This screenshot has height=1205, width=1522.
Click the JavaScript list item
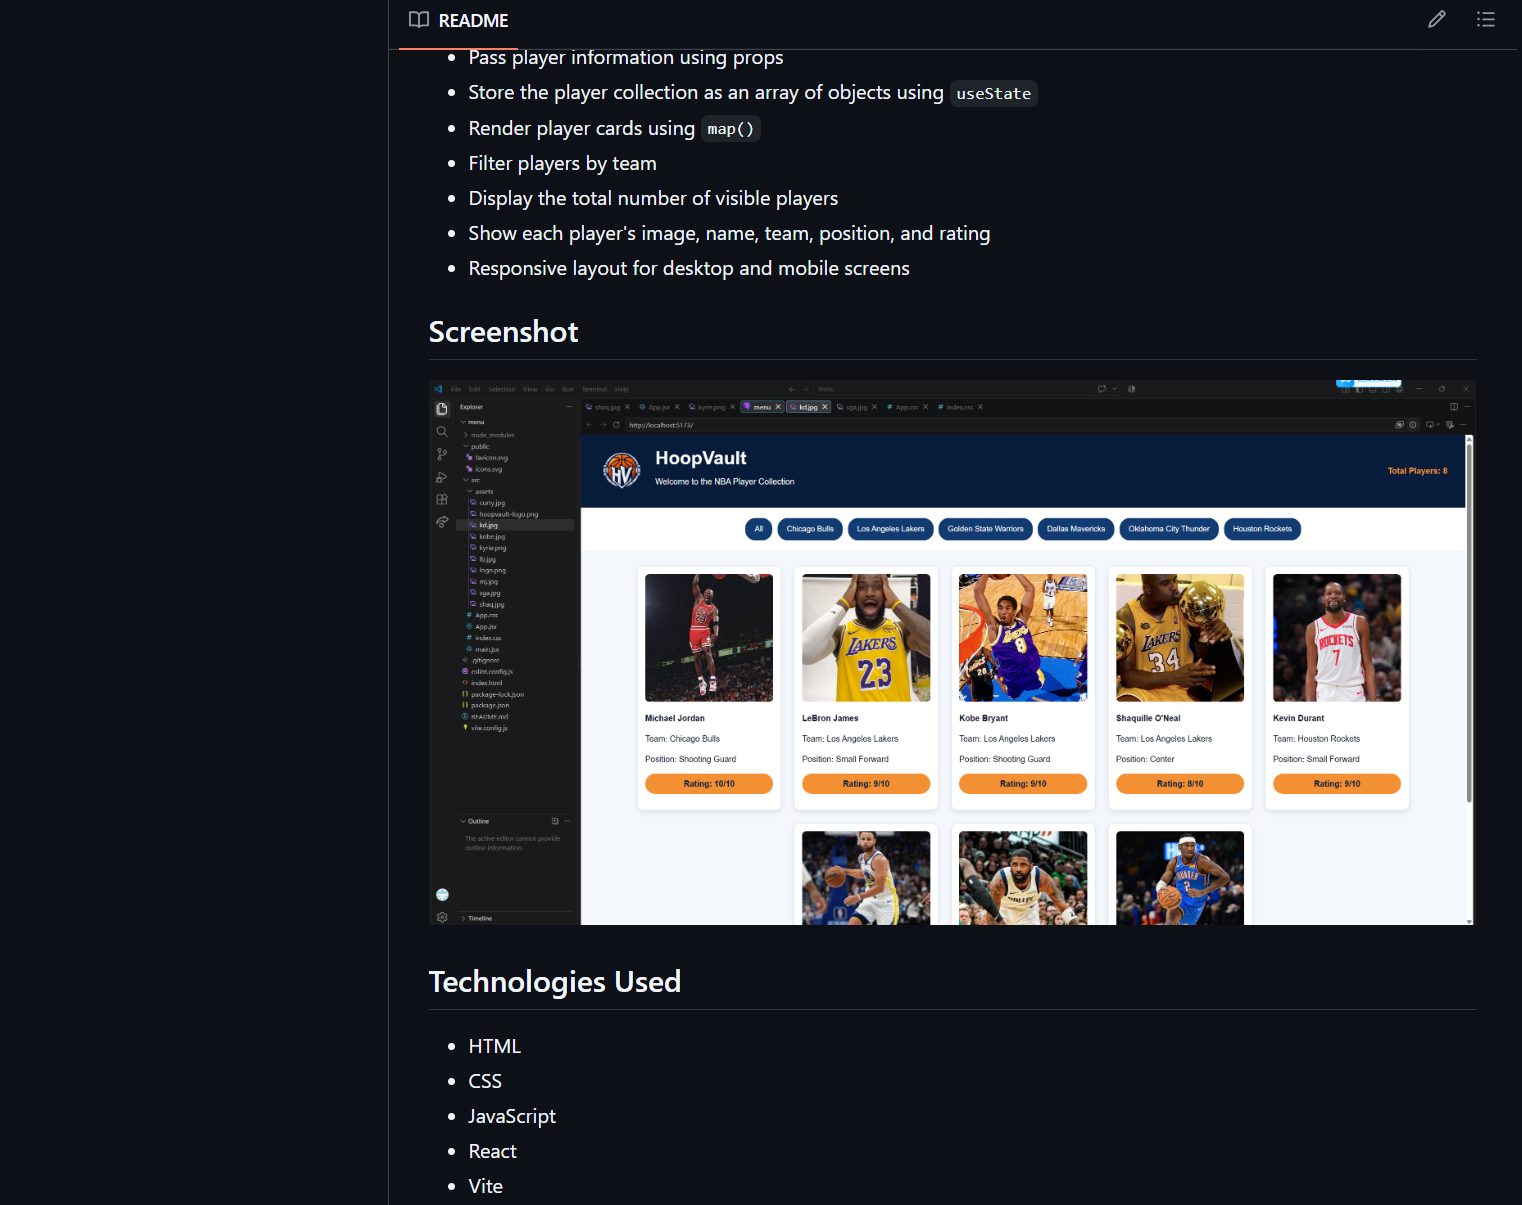512,1116
